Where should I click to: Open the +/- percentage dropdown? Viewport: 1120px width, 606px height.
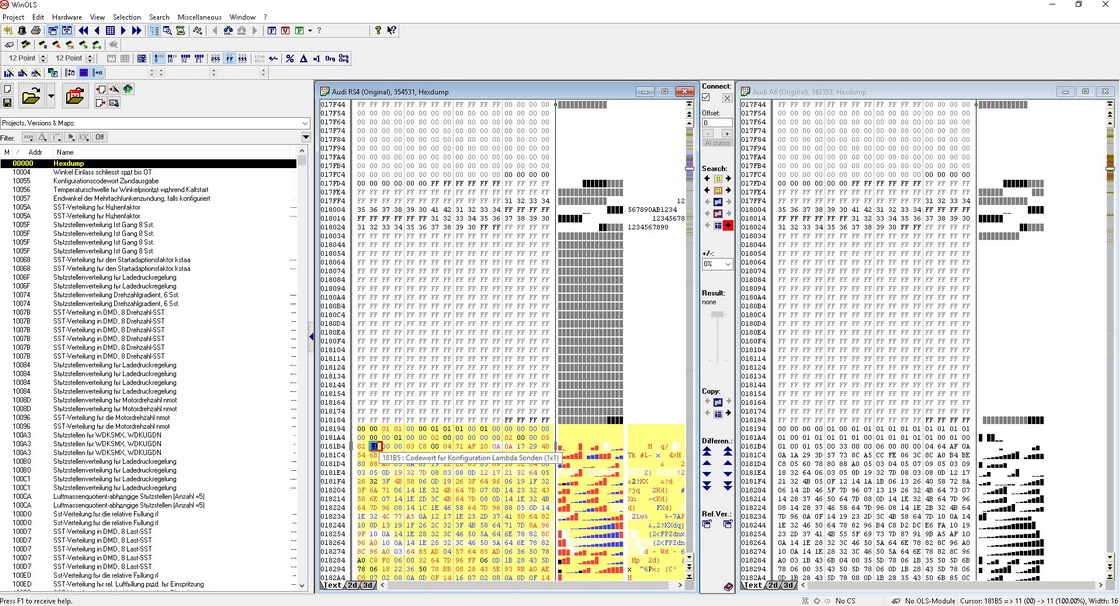727,265
